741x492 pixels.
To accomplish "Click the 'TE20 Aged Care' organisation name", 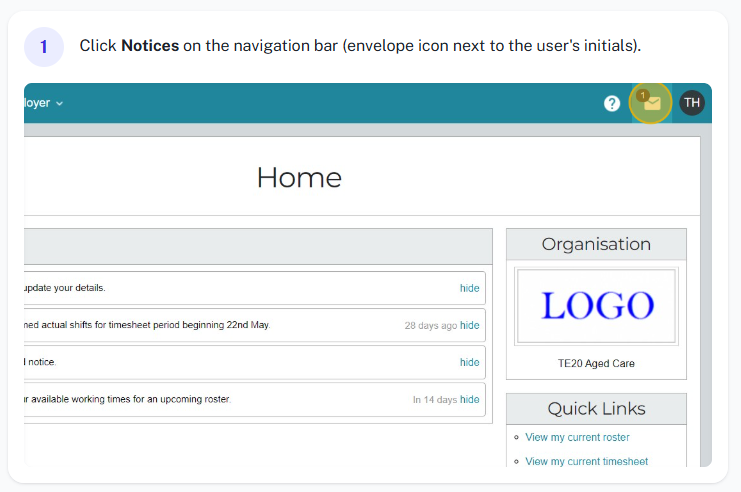I will [596, 363].
